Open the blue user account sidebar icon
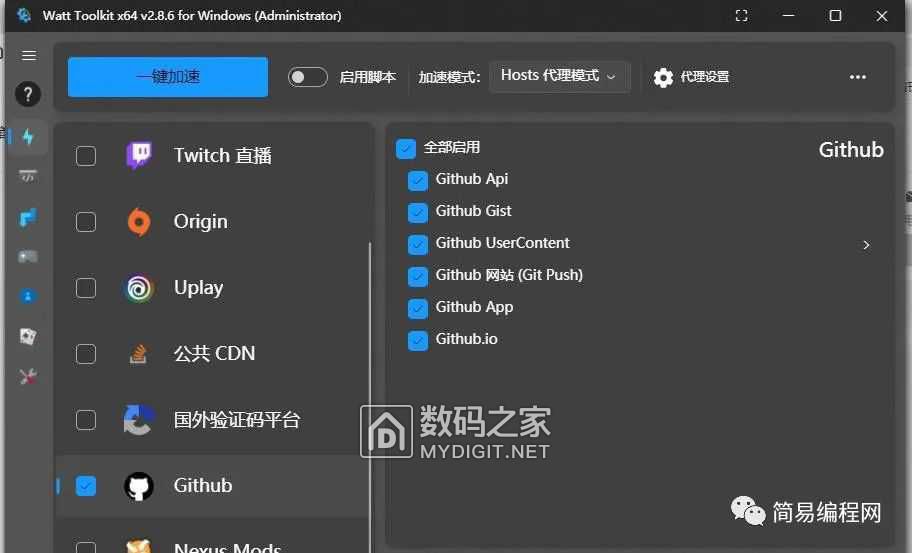 28,296
